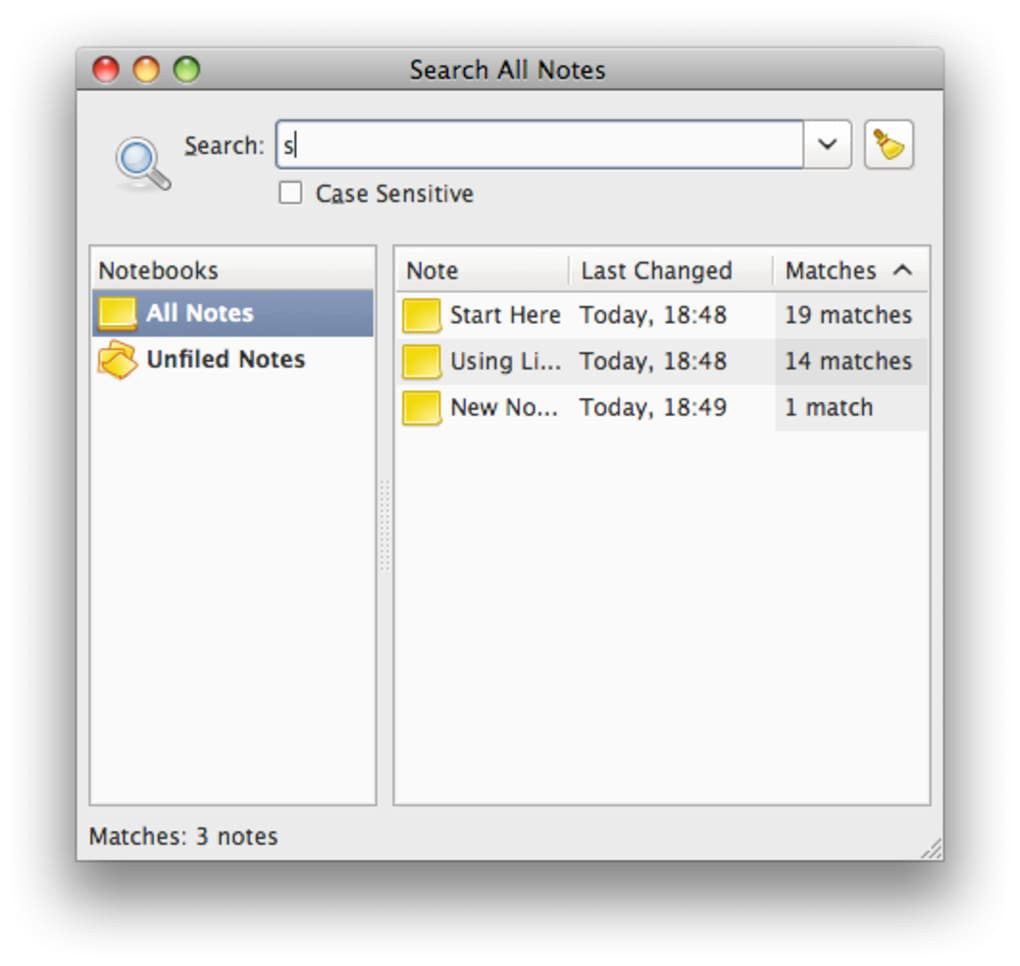Click Today, 18:49 last changed cell

click(653, 408)
